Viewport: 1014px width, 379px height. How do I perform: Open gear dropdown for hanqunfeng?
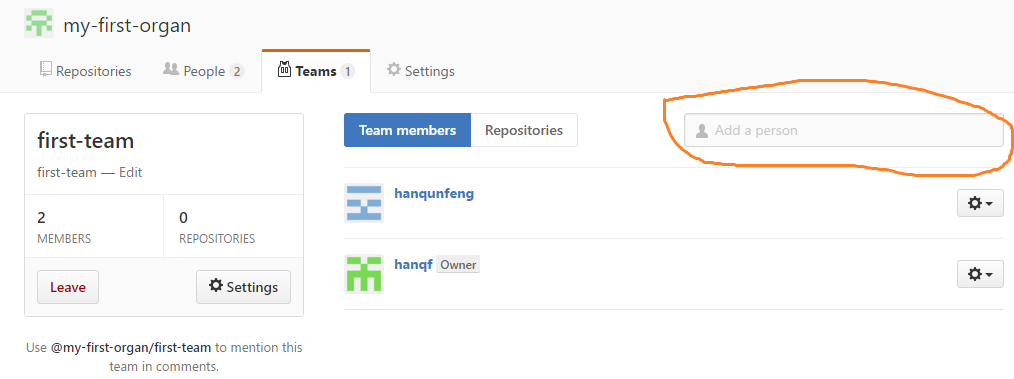click(x=980, y=203)
